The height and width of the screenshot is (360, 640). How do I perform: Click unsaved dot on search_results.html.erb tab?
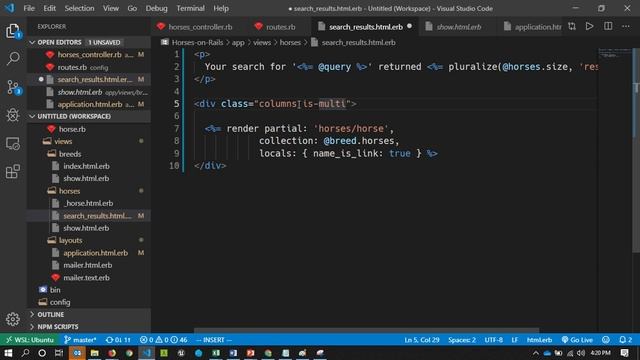(409, 27)
